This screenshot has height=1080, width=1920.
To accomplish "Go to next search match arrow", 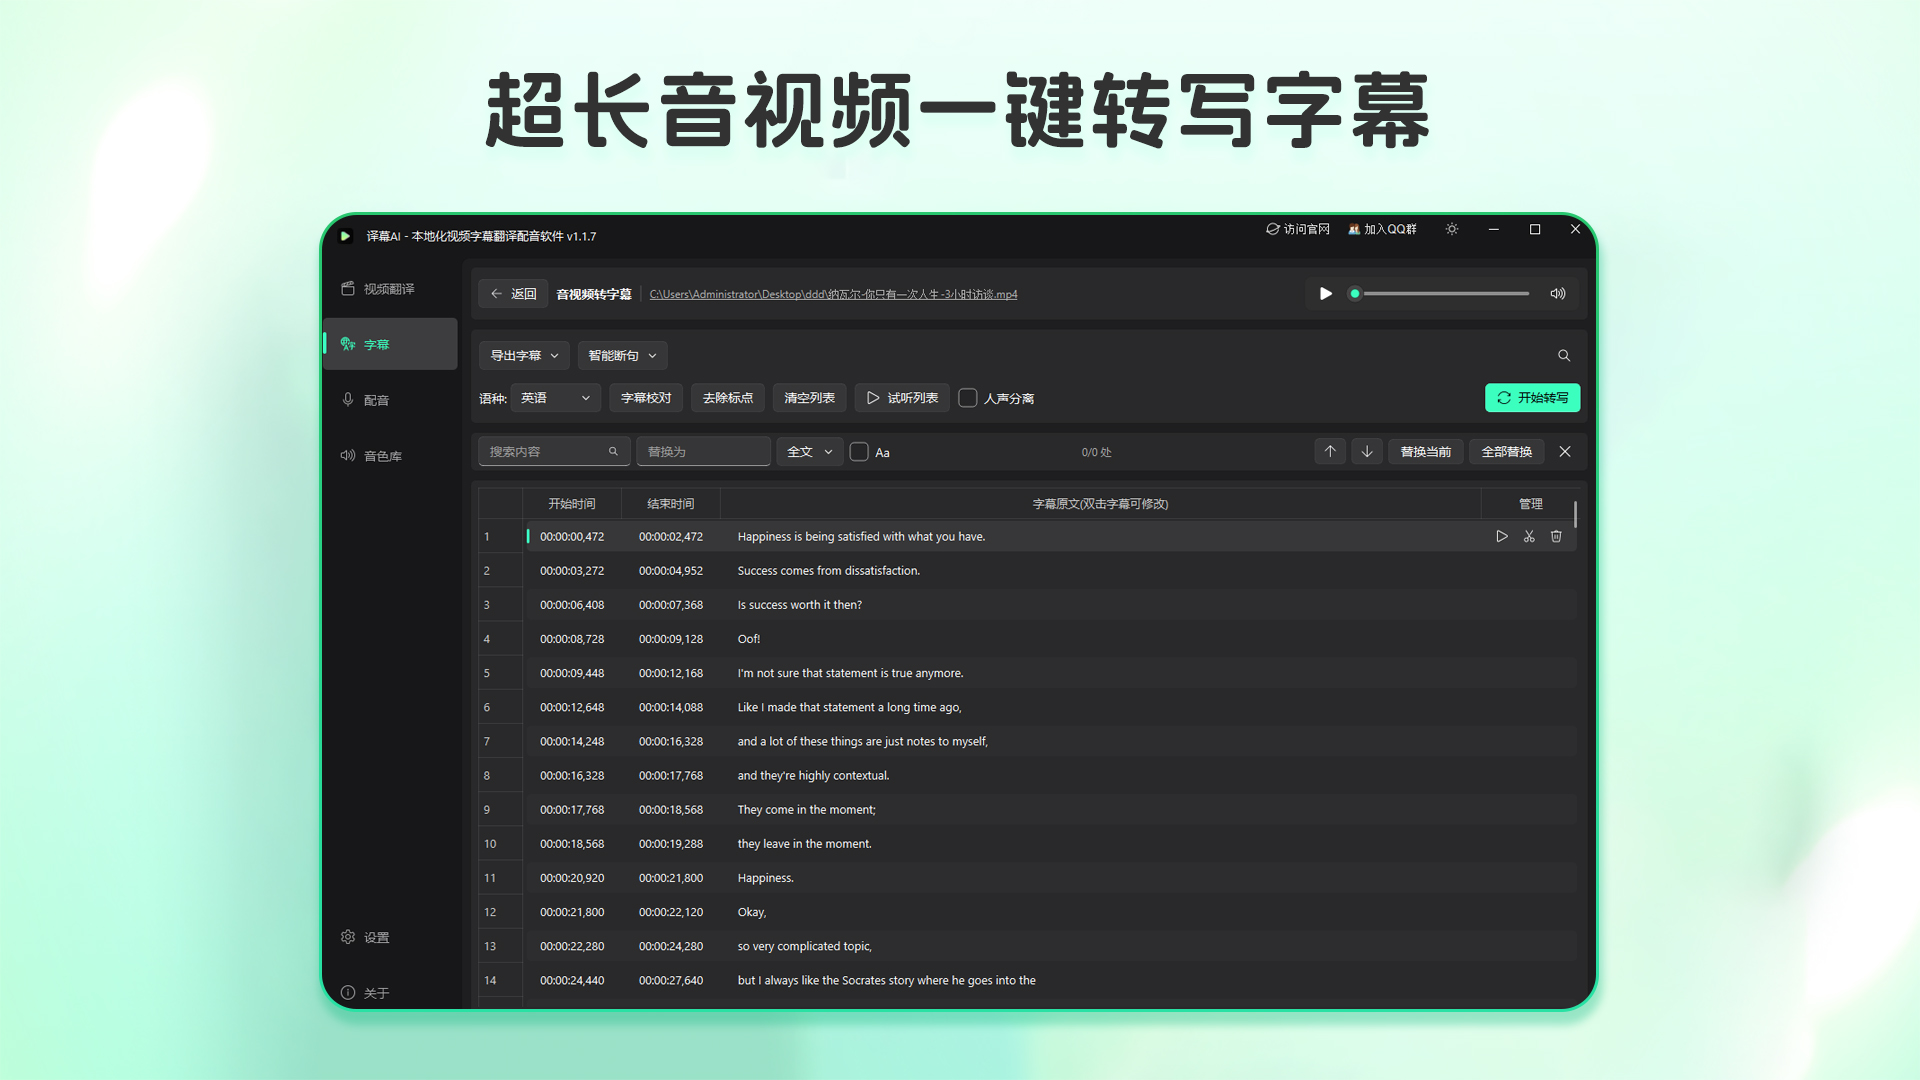I will coord(1367,452).
